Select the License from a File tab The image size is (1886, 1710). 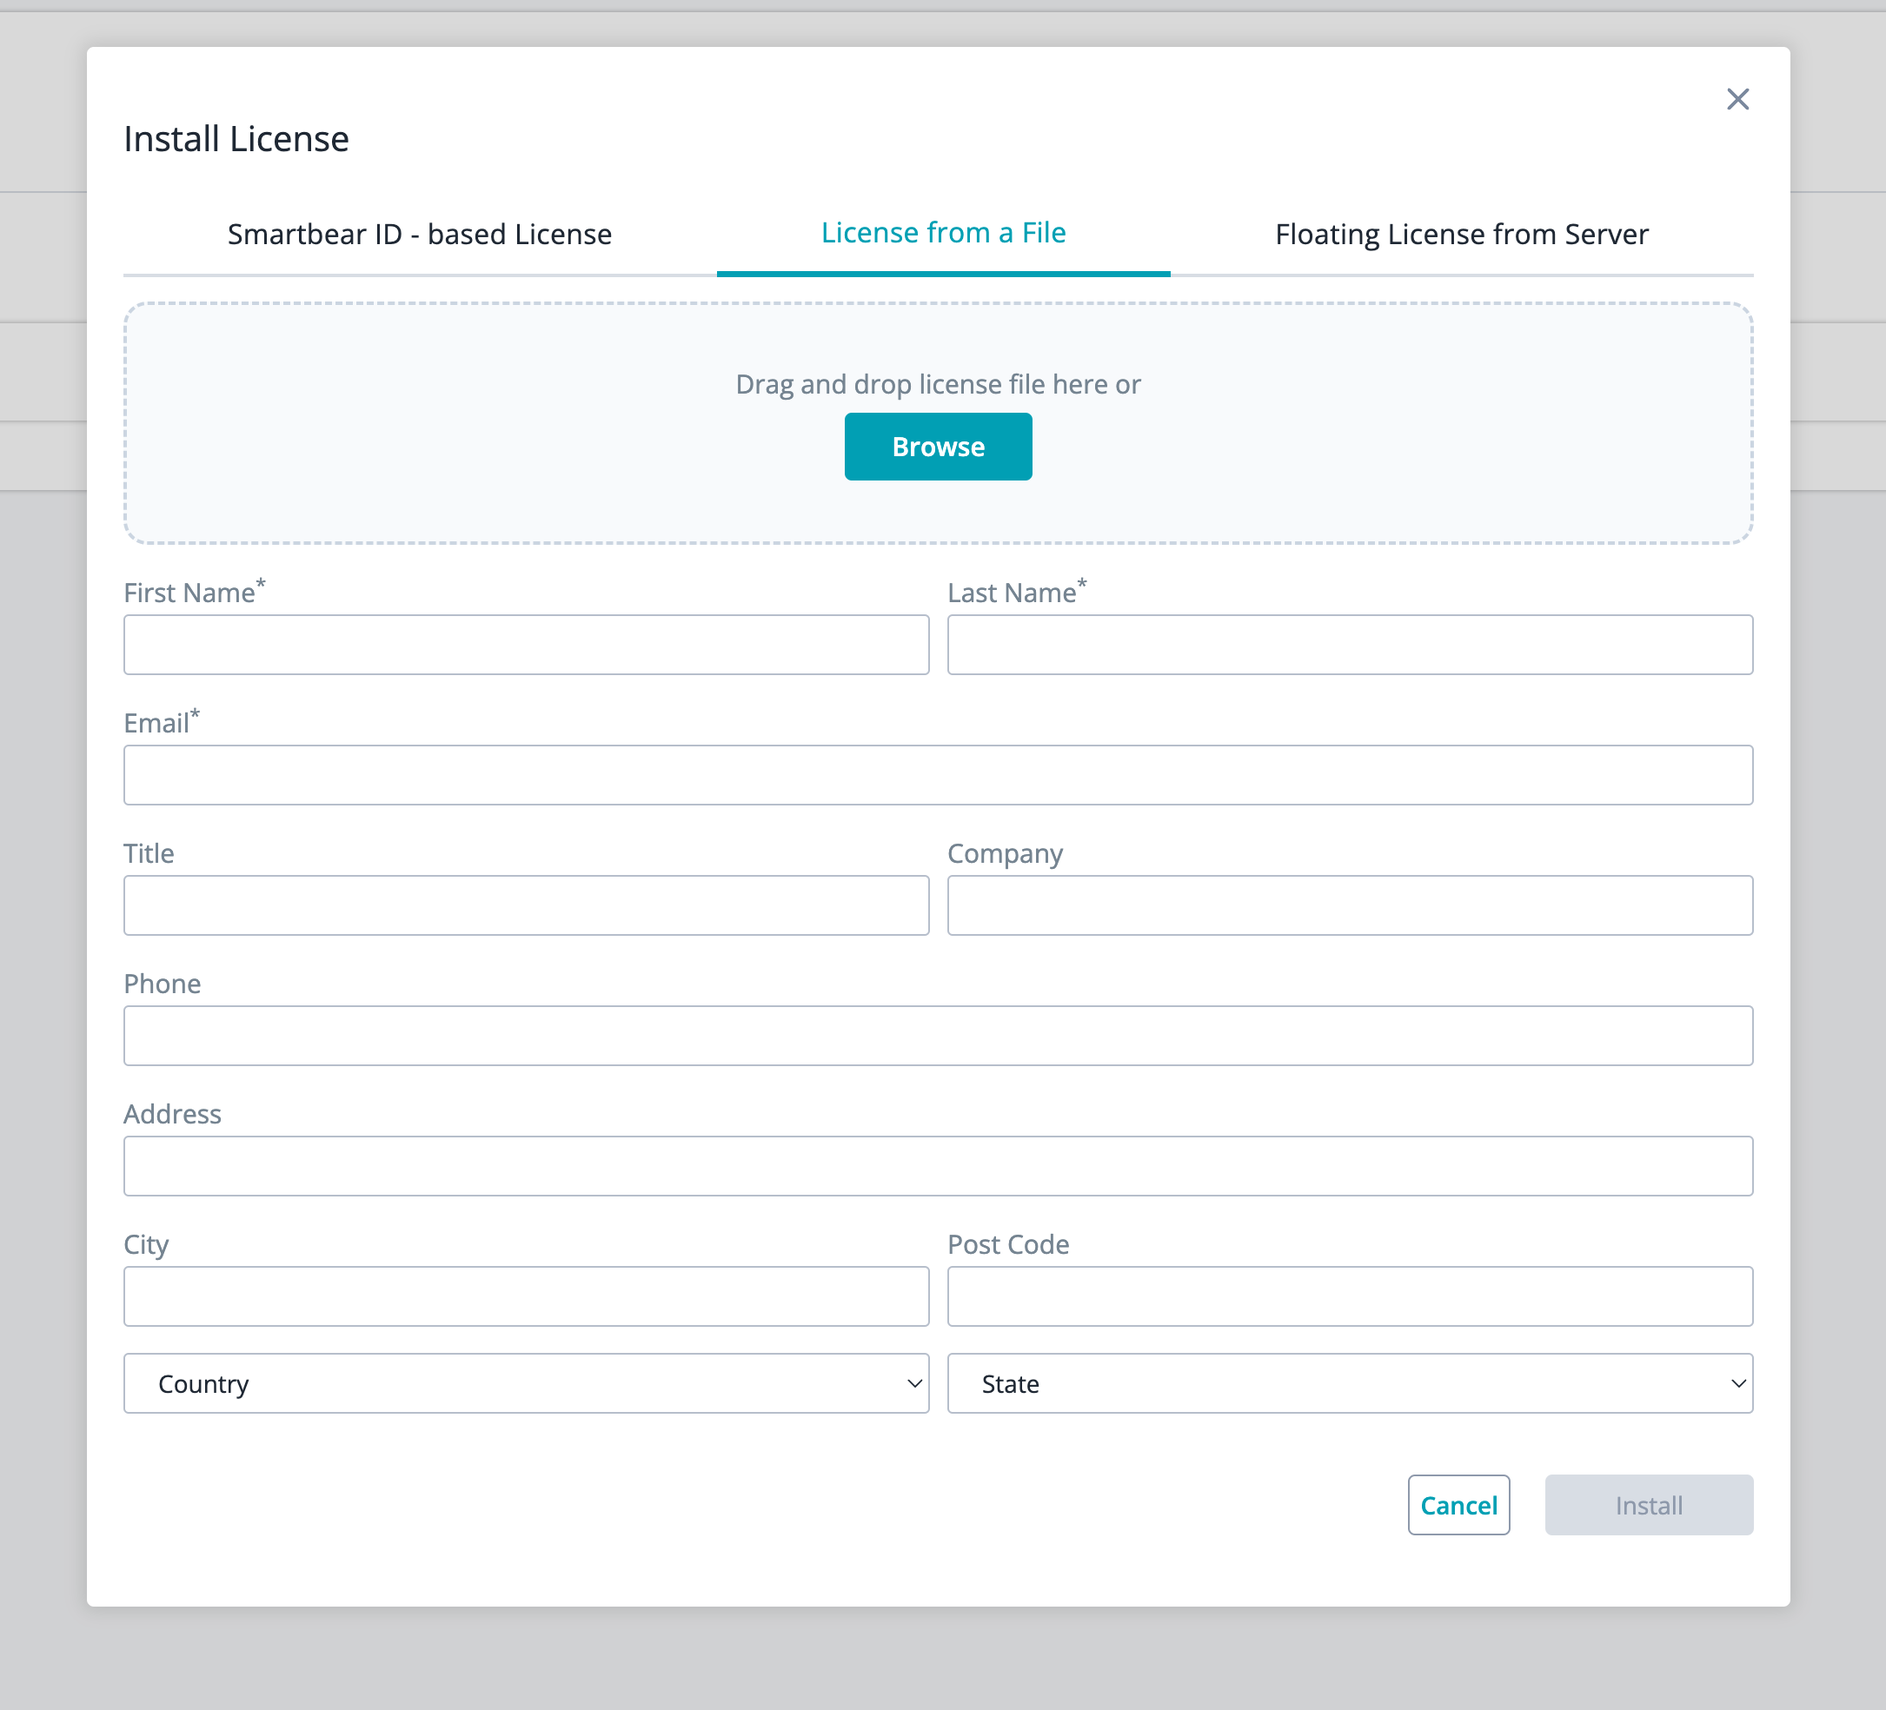[943, 233]
